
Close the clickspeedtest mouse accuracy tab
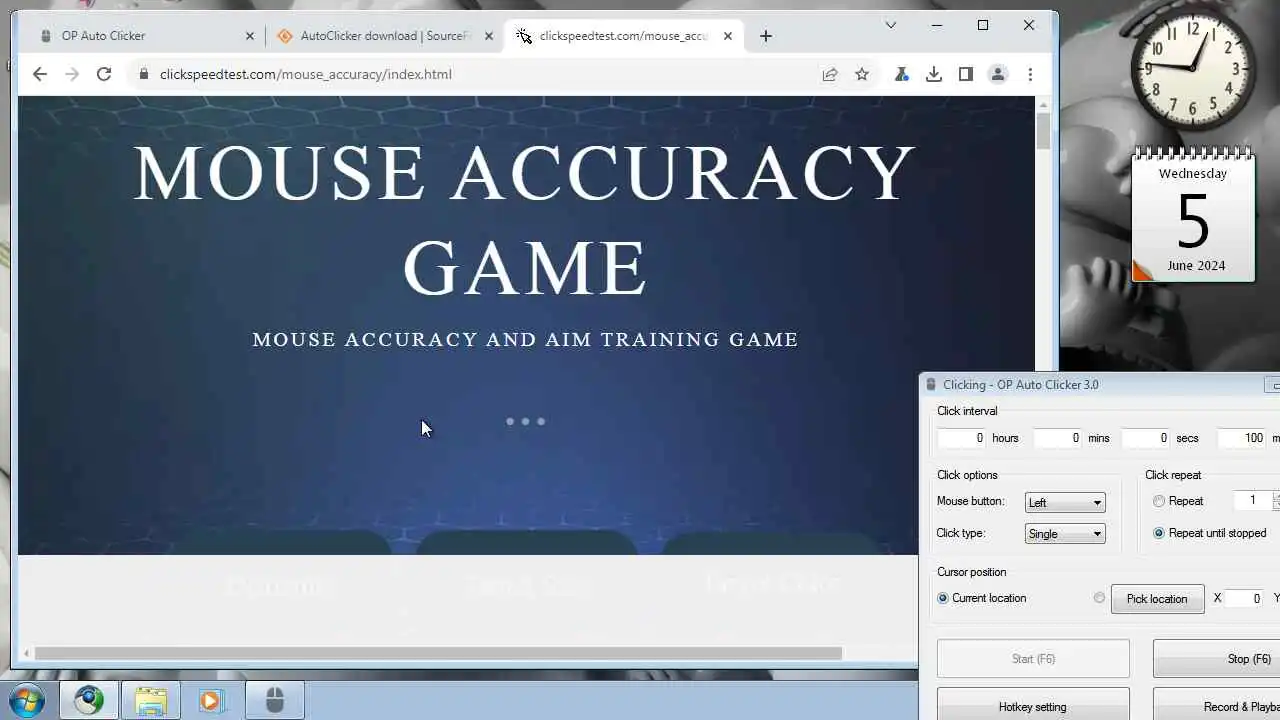[728, 36]
